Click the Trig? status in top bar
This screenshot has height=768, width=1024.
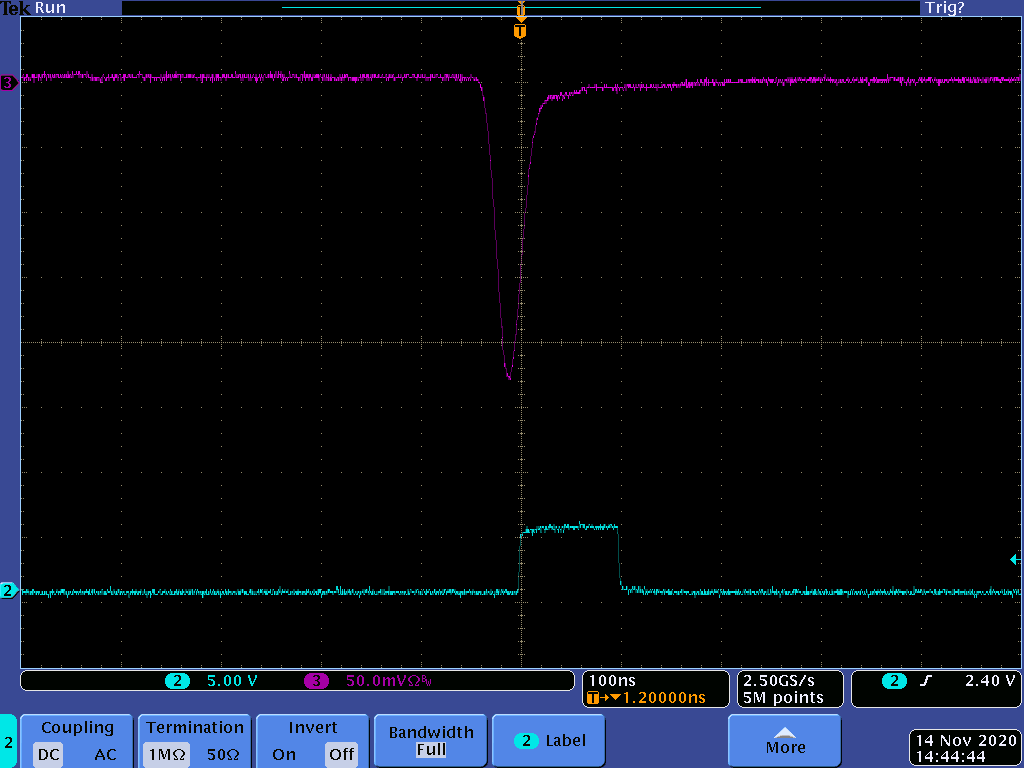tap(944, 8)
